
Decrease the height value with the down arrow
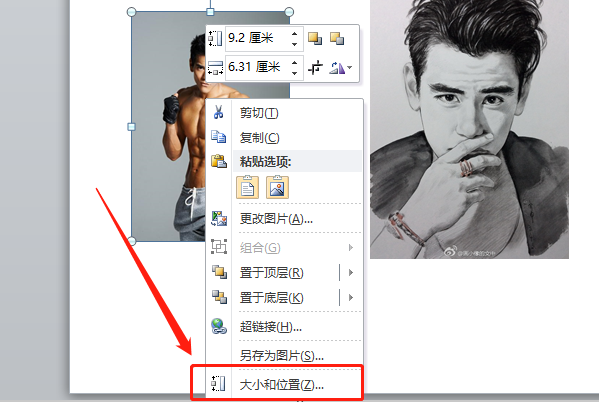(x=295, y=44)
